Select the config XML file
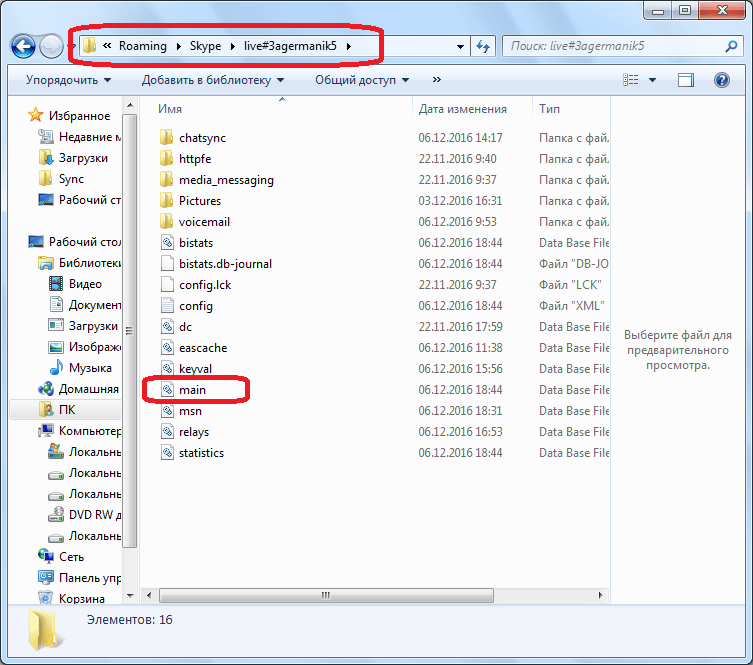 click(x=195, y=306)
